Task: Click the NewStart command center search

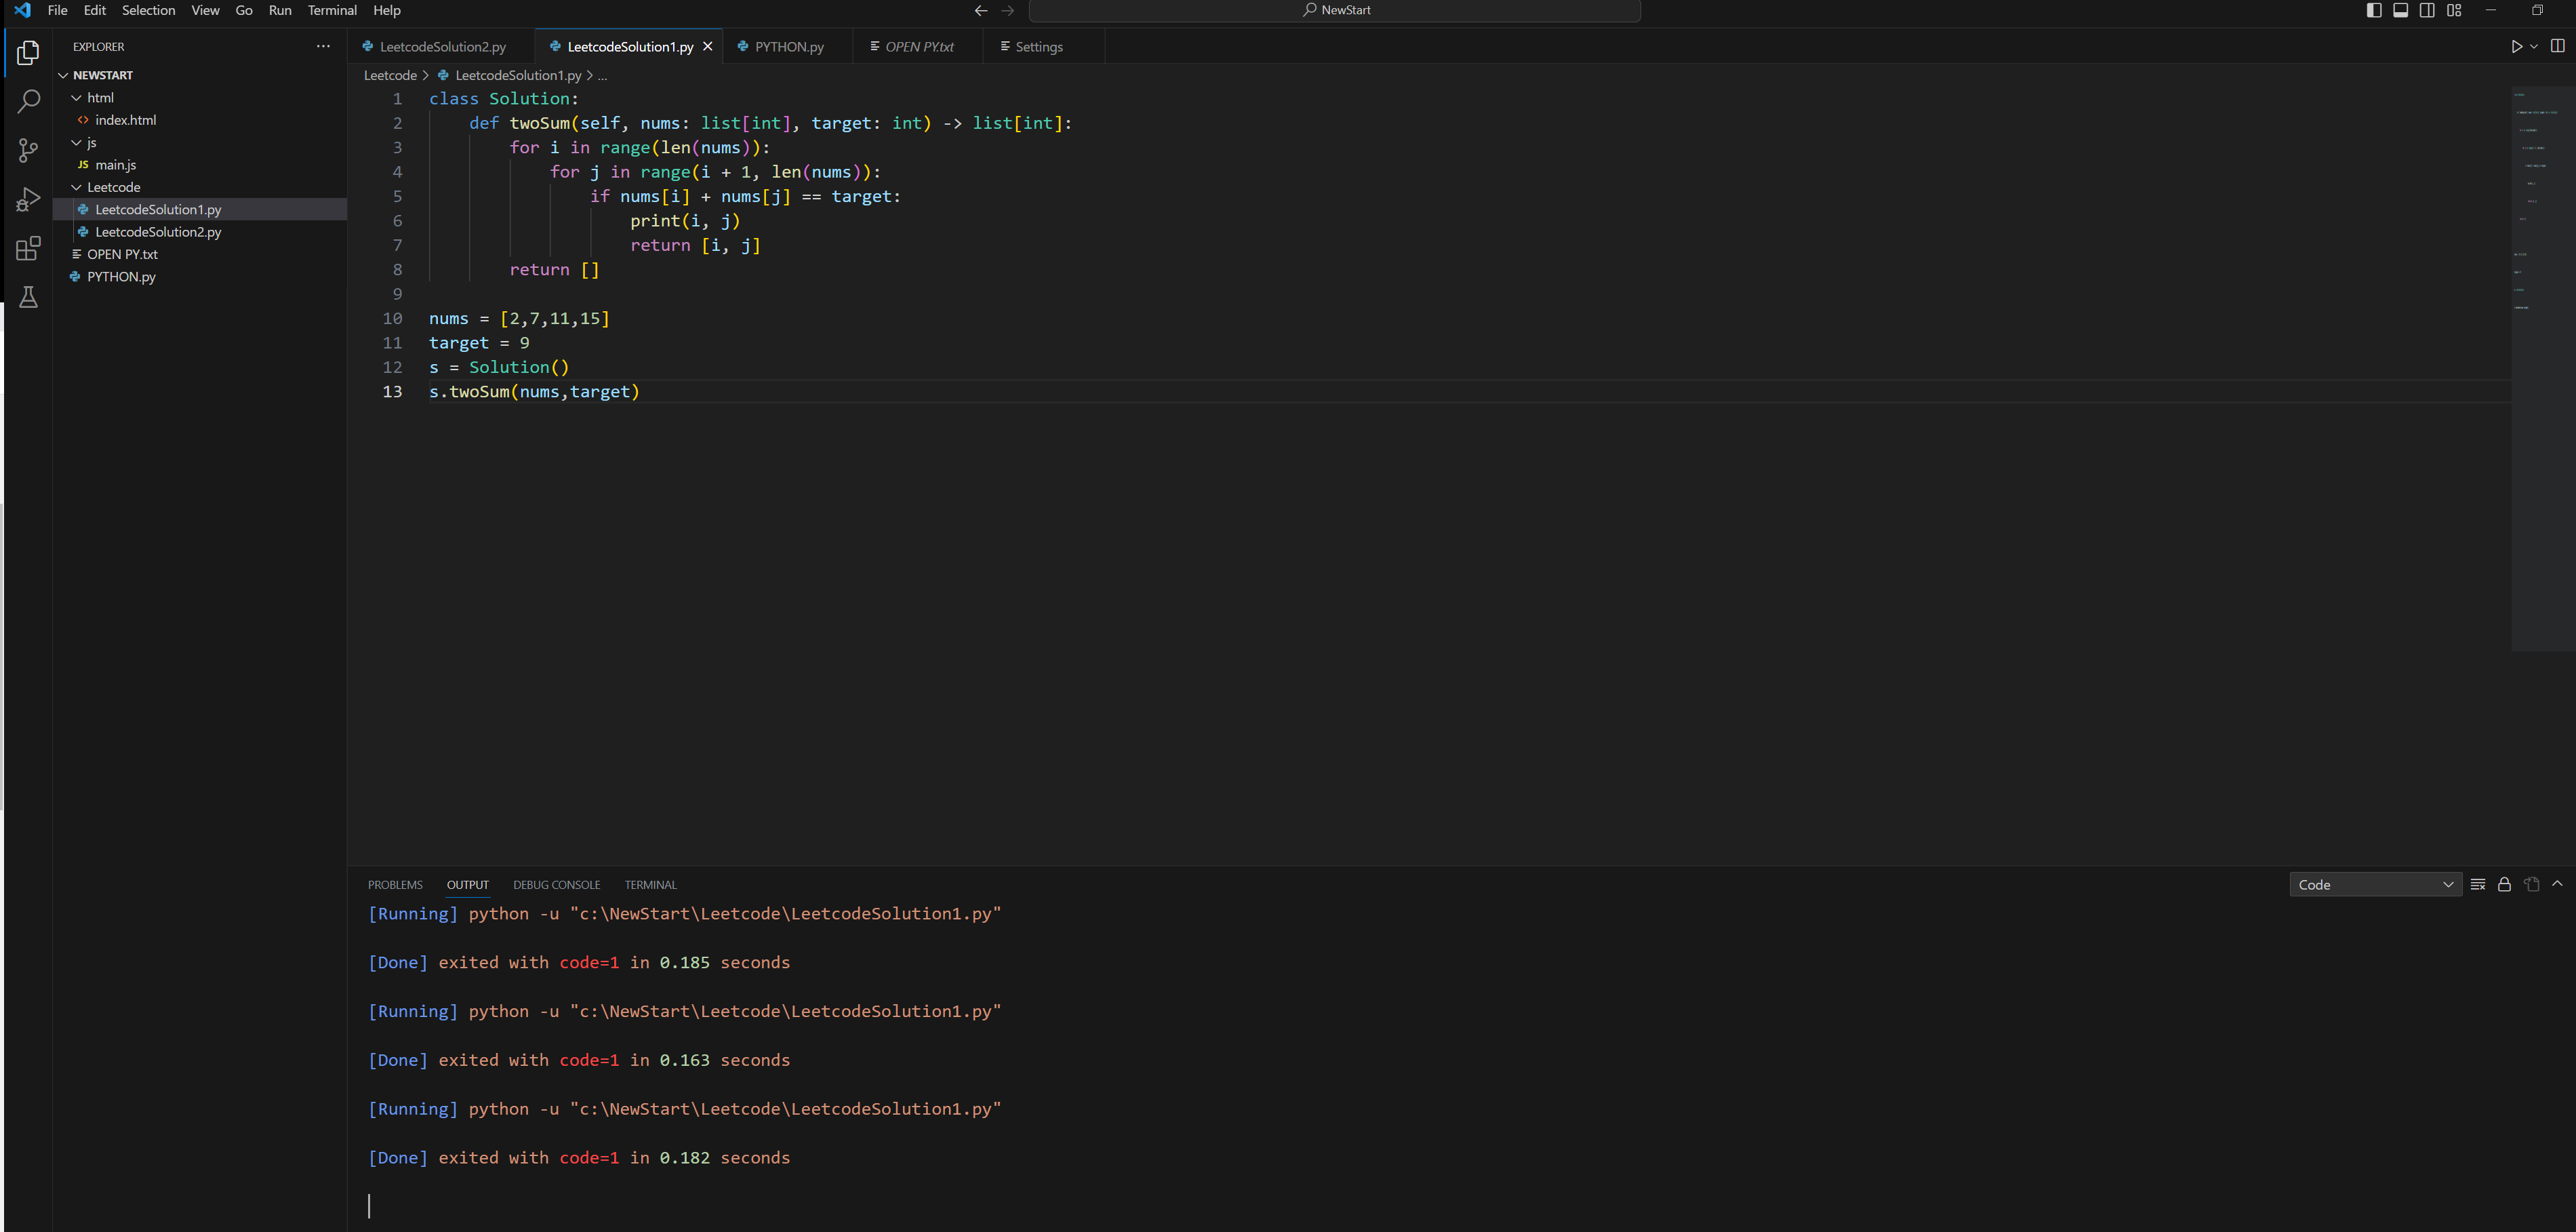Action: pos(1335,10)
